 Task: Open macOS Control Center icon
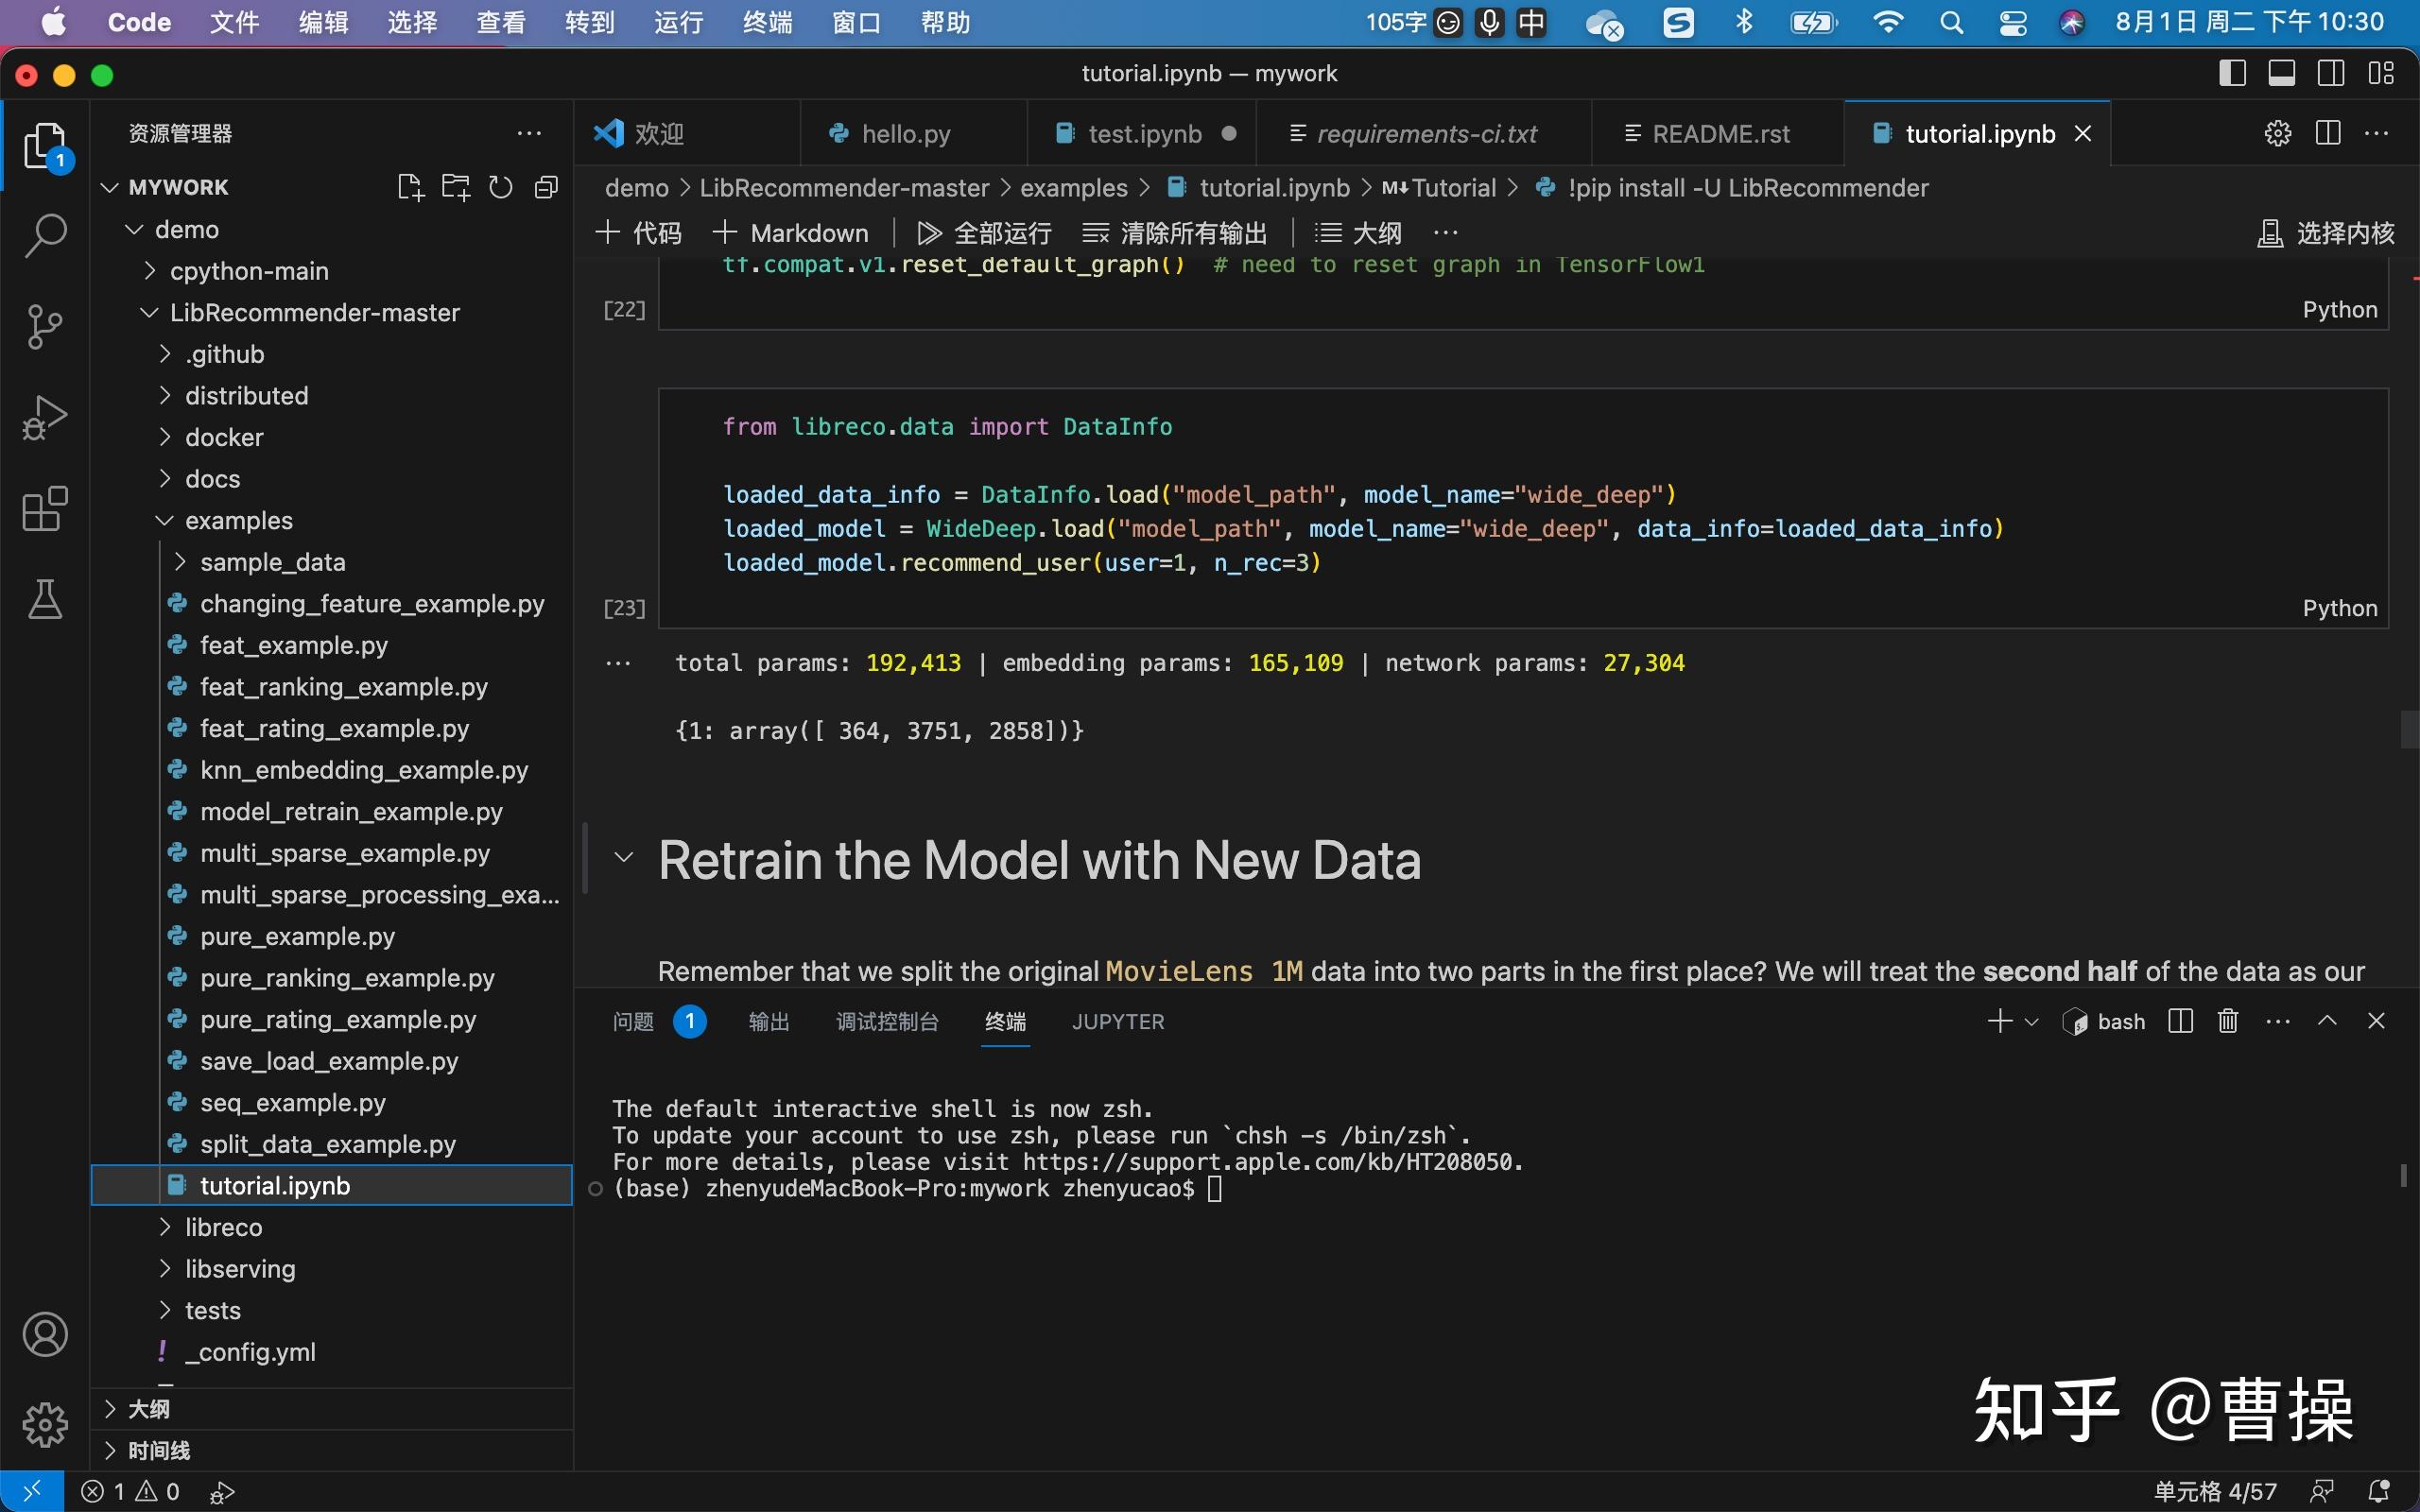point(2013,22)
